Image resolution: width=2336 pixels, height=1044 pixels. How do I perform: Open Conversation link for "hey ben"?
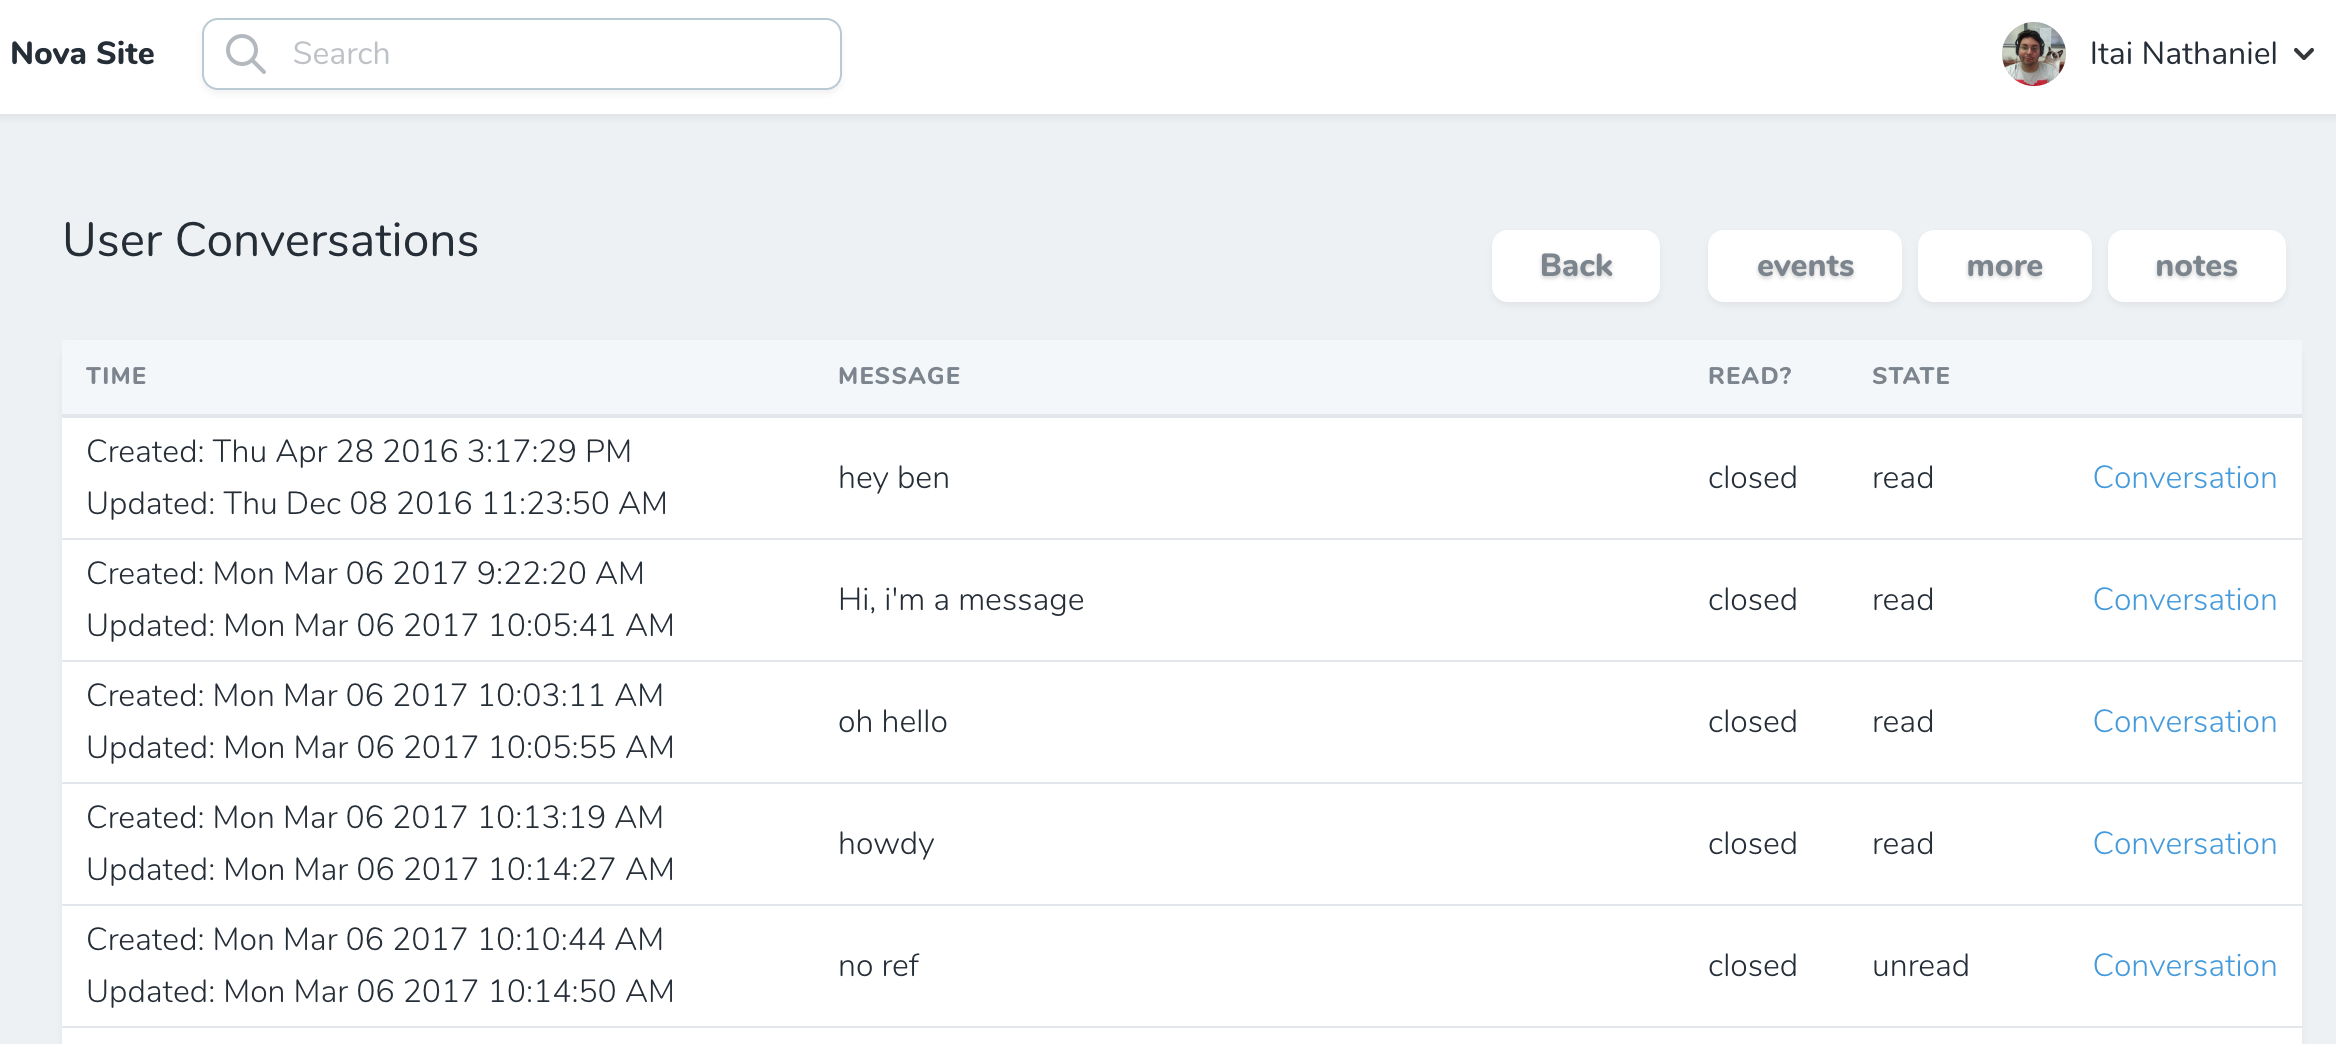2184,478
